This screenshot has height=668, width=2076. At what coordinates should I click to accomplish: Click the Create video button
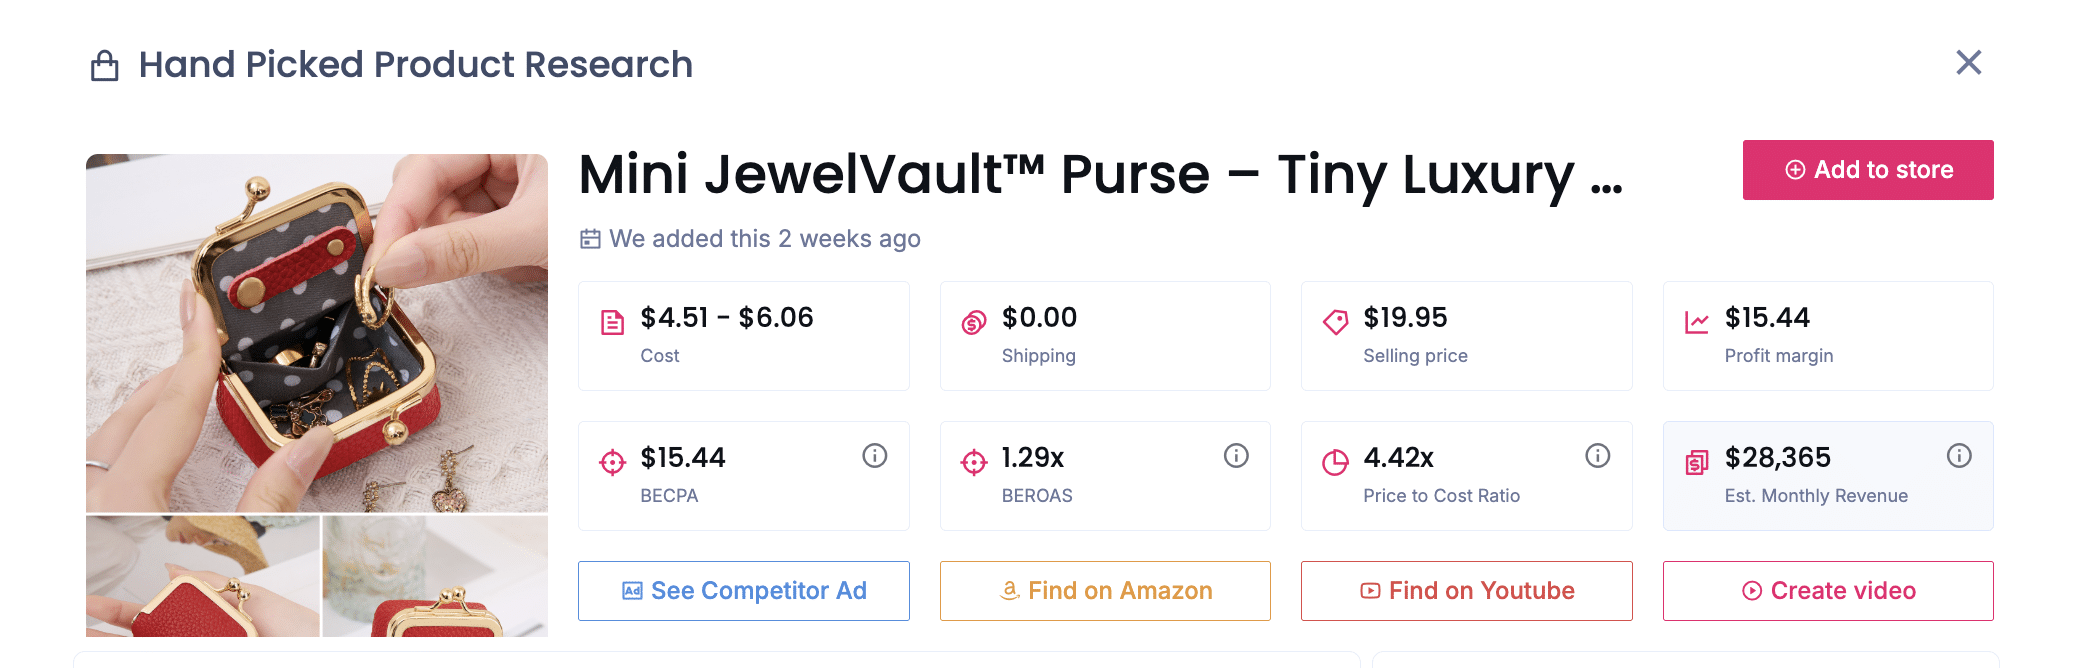click(x=1827, y=591)
